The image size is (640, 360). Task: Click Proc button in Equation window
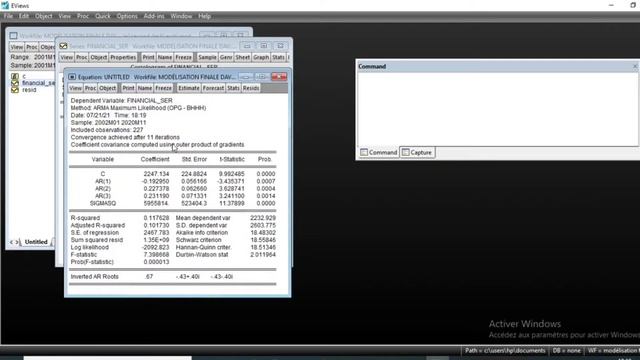90,88
